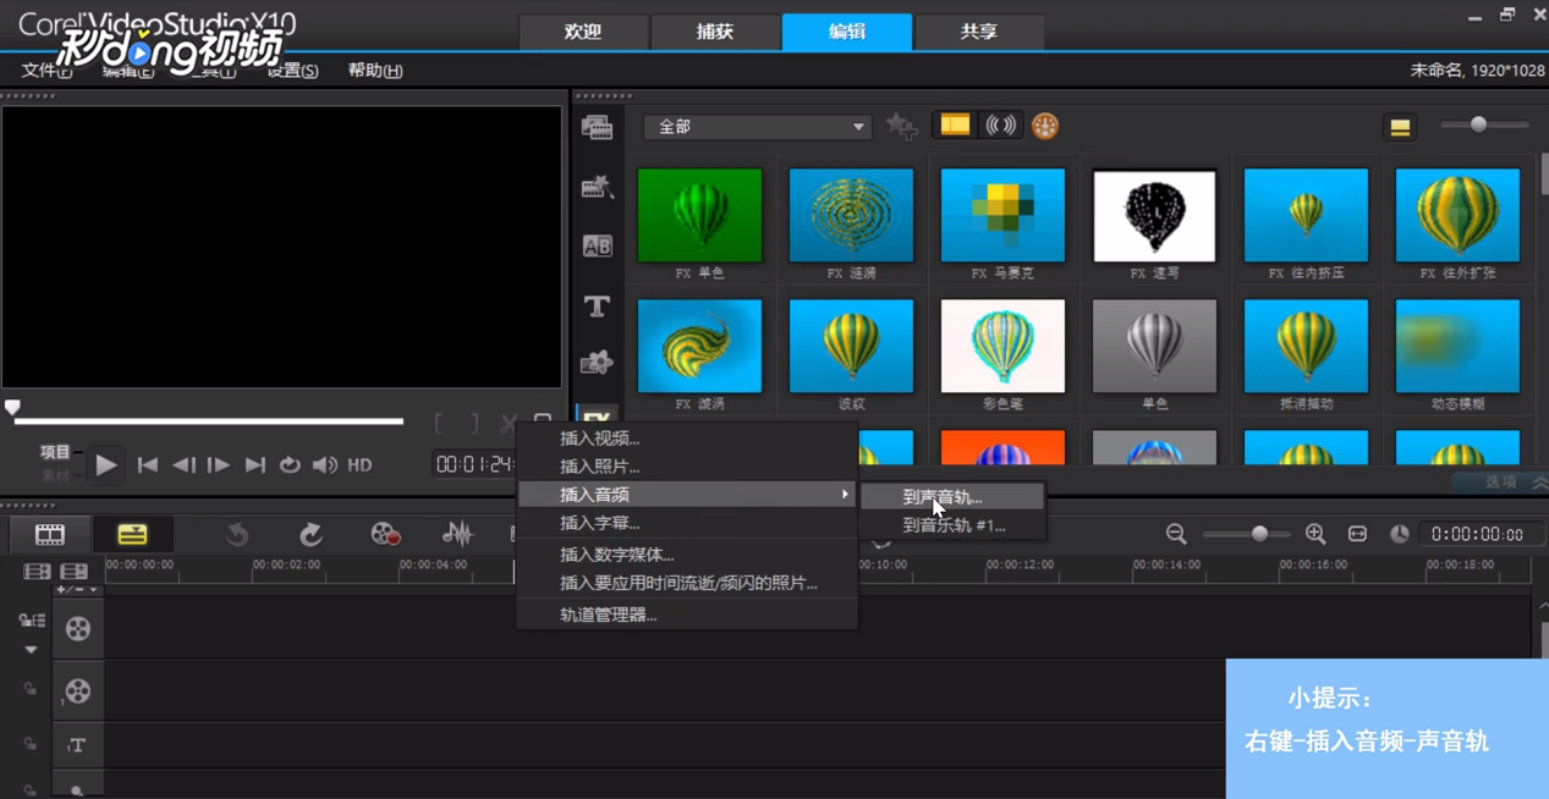1549x799 pixels.
Task: Open the Instant Project library icon
Action: [597, 186]
